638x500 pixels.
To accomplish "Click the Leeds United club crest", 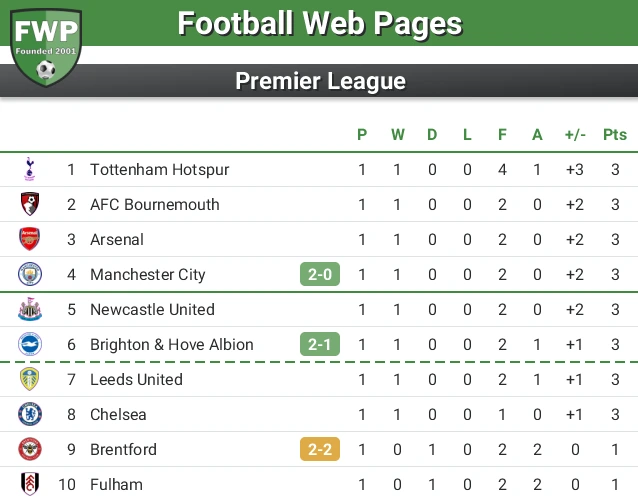I will point(30,379).
